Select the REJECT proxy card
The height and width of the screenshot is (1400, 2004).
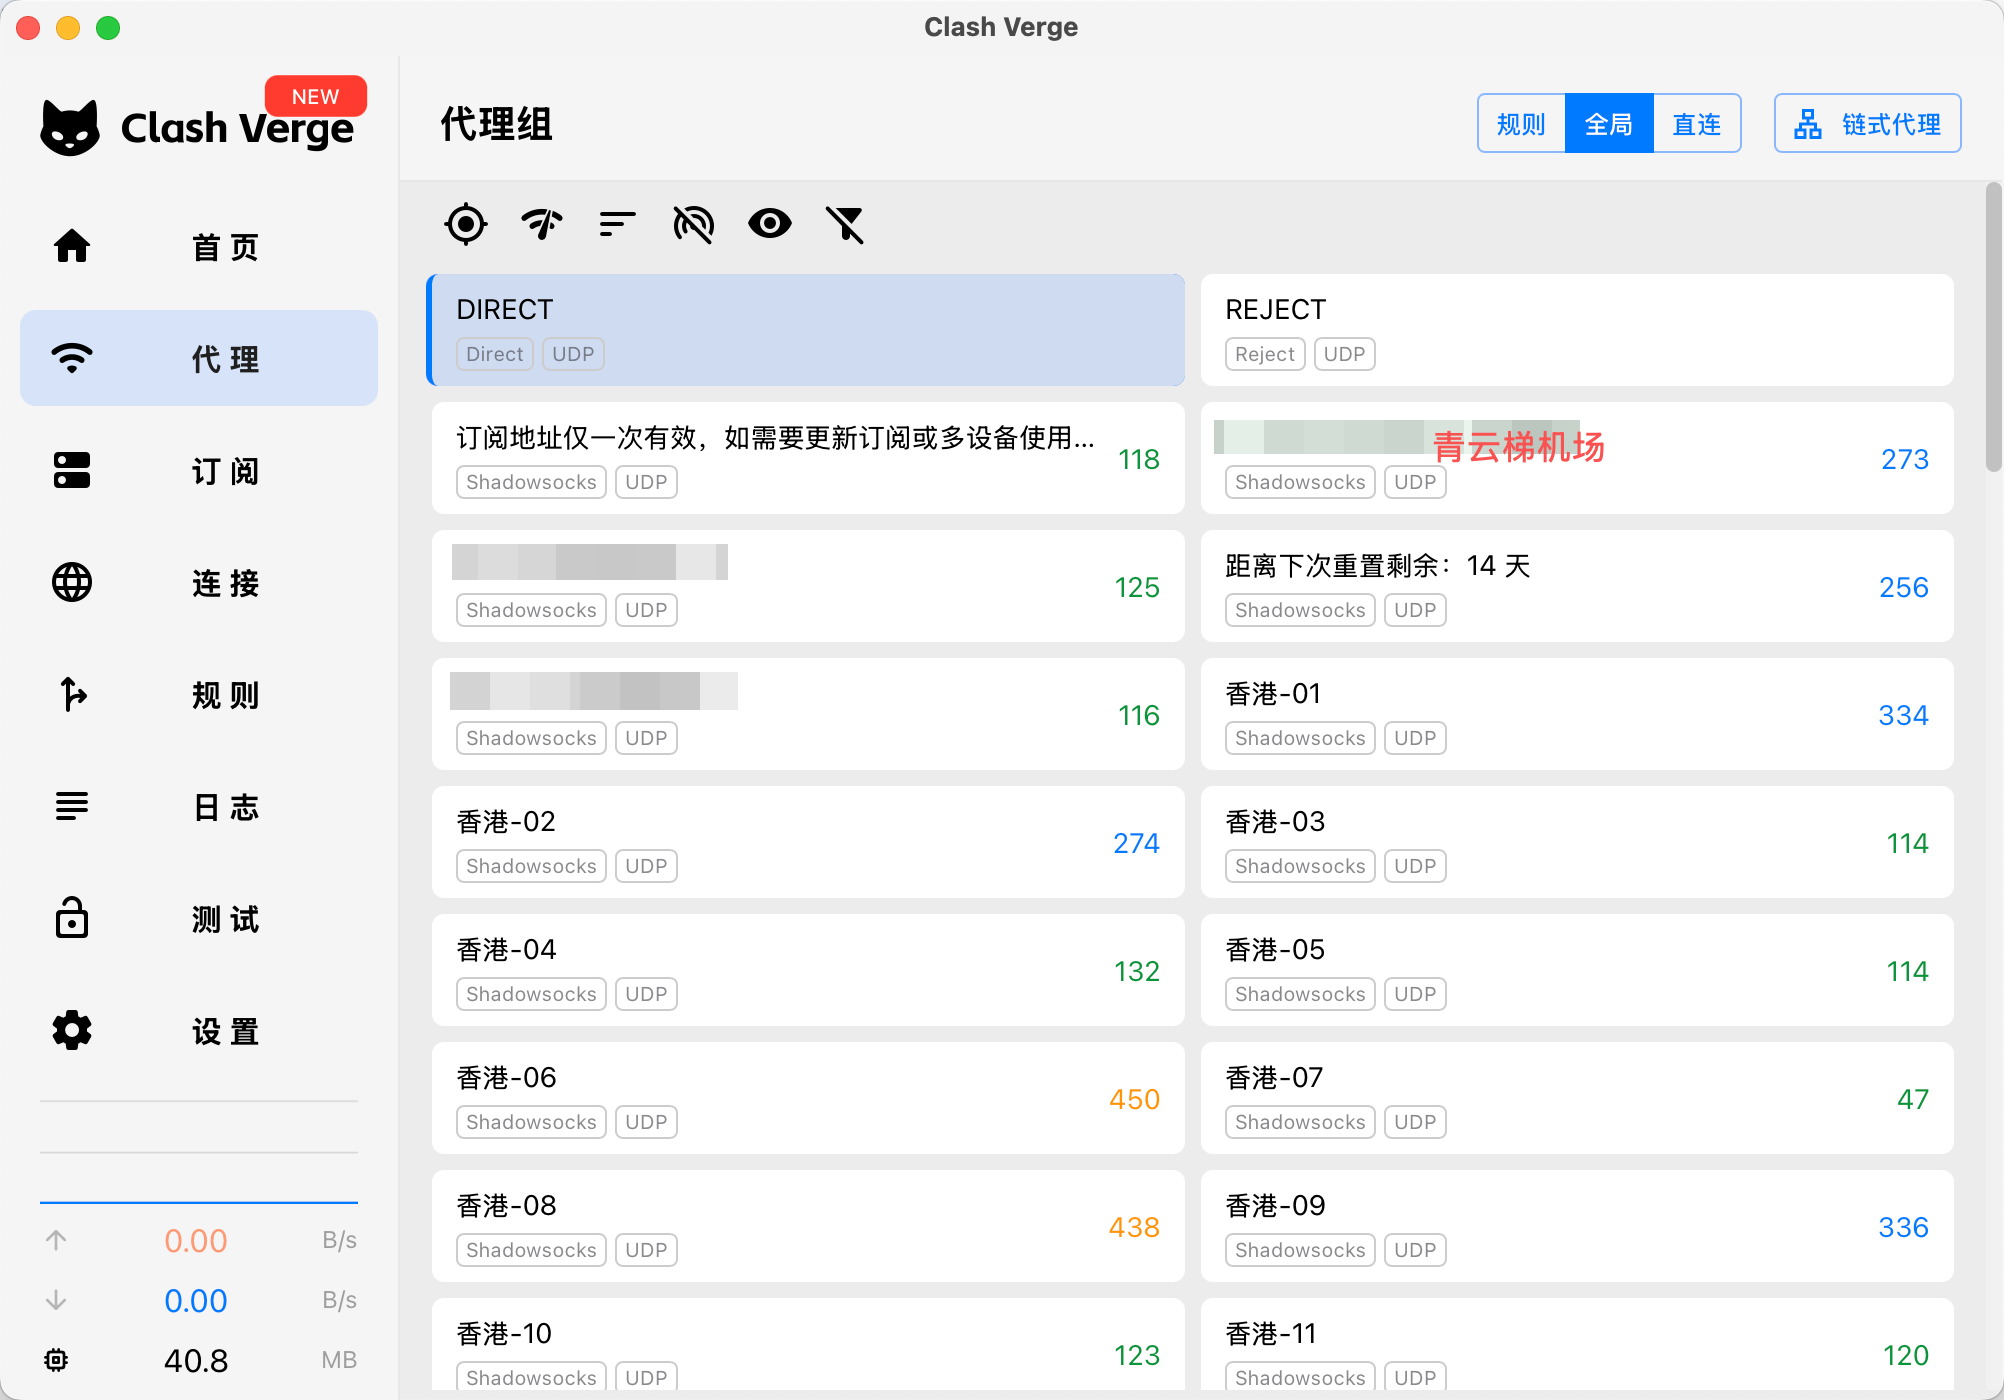coord(1576,330)
